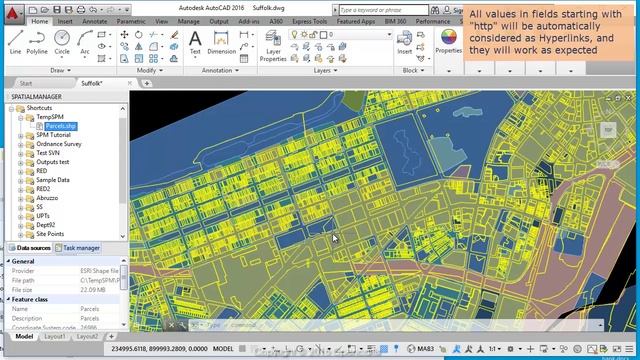The image size is (640, 360).
Task: Click the Stretch tool icon
Action: 124,58
